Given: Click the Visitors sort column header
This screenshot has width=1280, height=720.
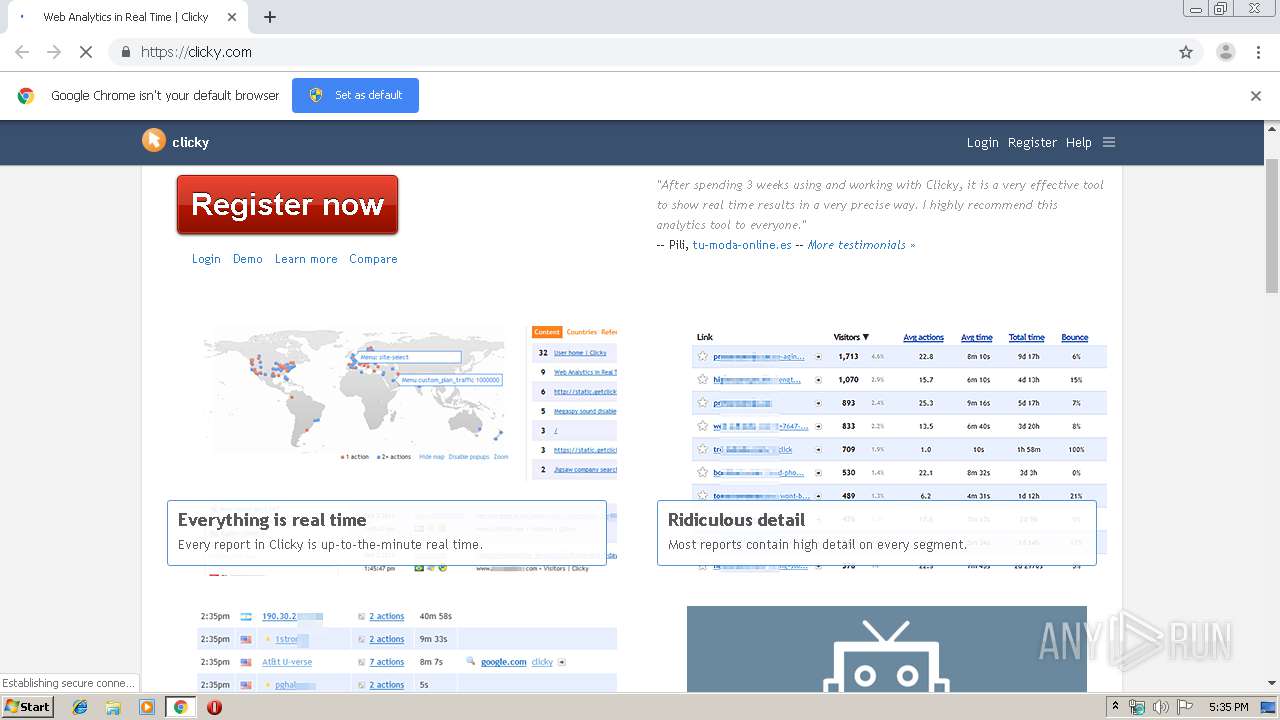Looking at the screenshot, I should click(851, 337).
